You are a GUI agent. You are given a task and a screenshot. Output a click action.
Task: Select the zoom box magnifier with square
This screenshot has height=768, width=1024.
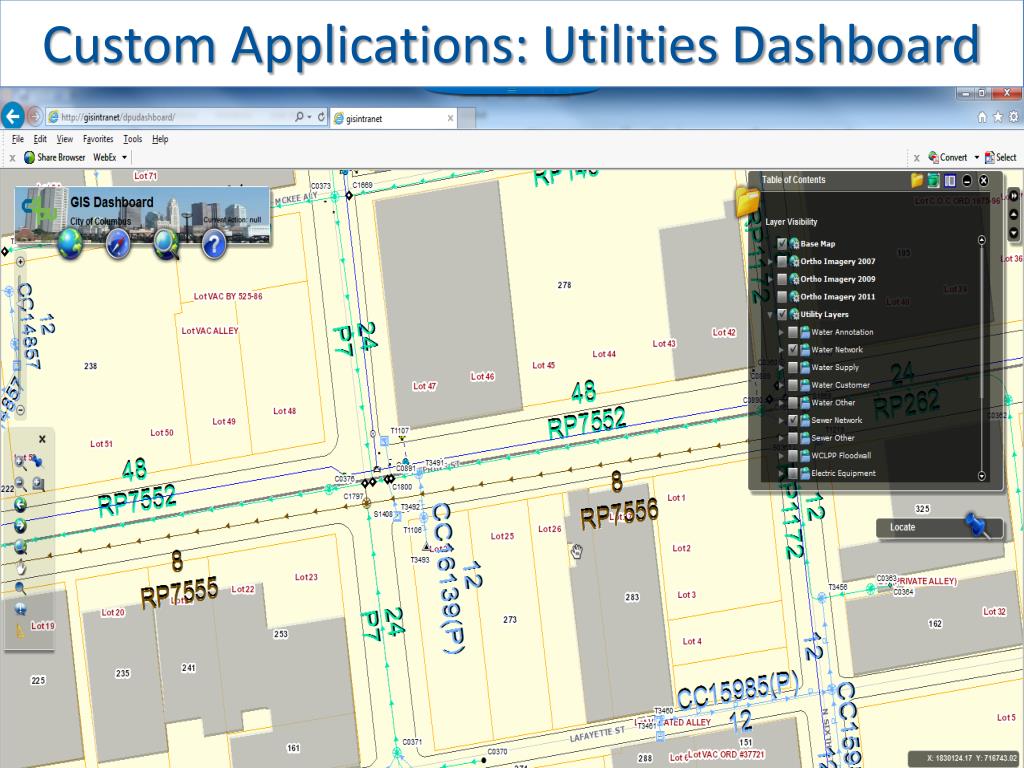(39, 484)
